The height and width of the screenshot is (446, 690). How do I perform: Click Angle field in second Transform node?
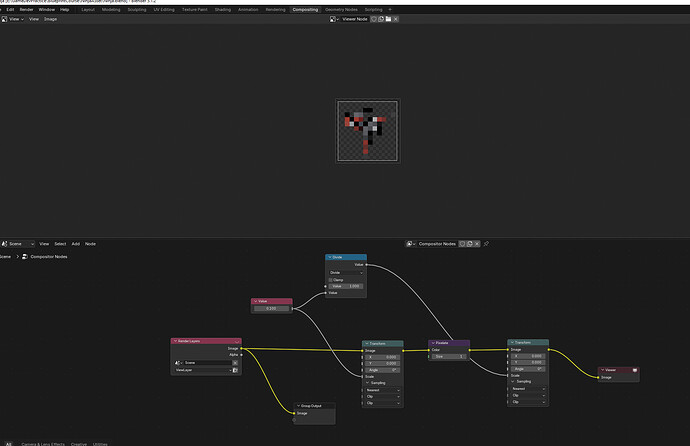pos(528,369)
